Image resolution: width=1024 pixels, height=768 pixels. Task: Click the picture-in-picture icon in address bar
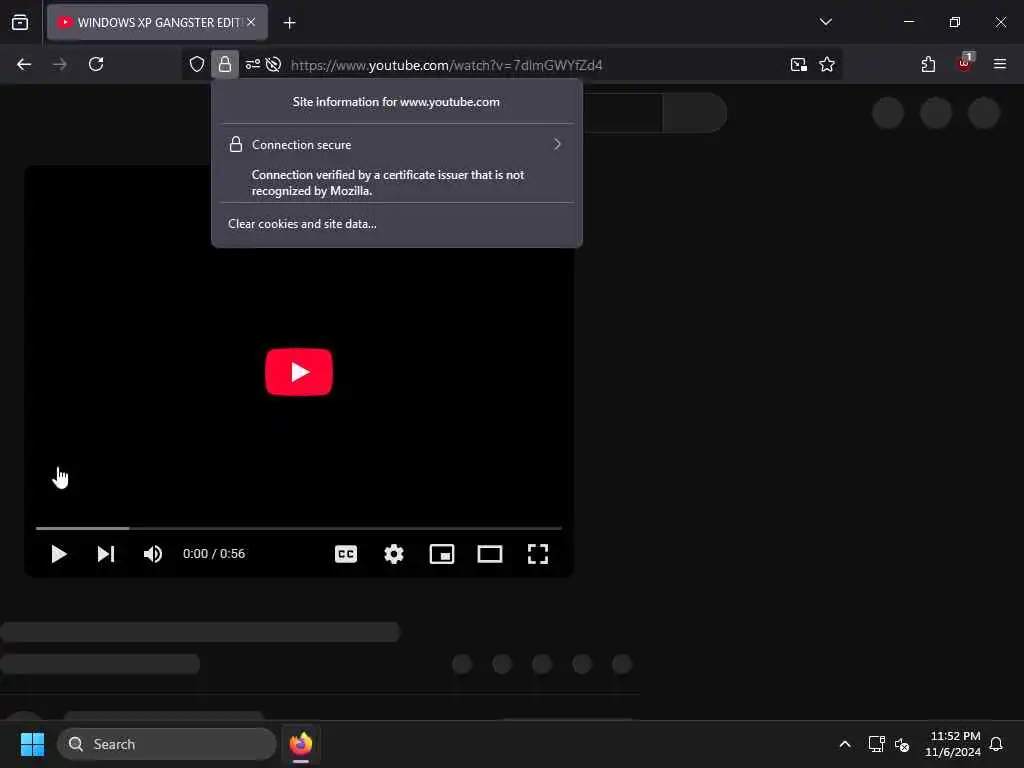pos(799,64)
